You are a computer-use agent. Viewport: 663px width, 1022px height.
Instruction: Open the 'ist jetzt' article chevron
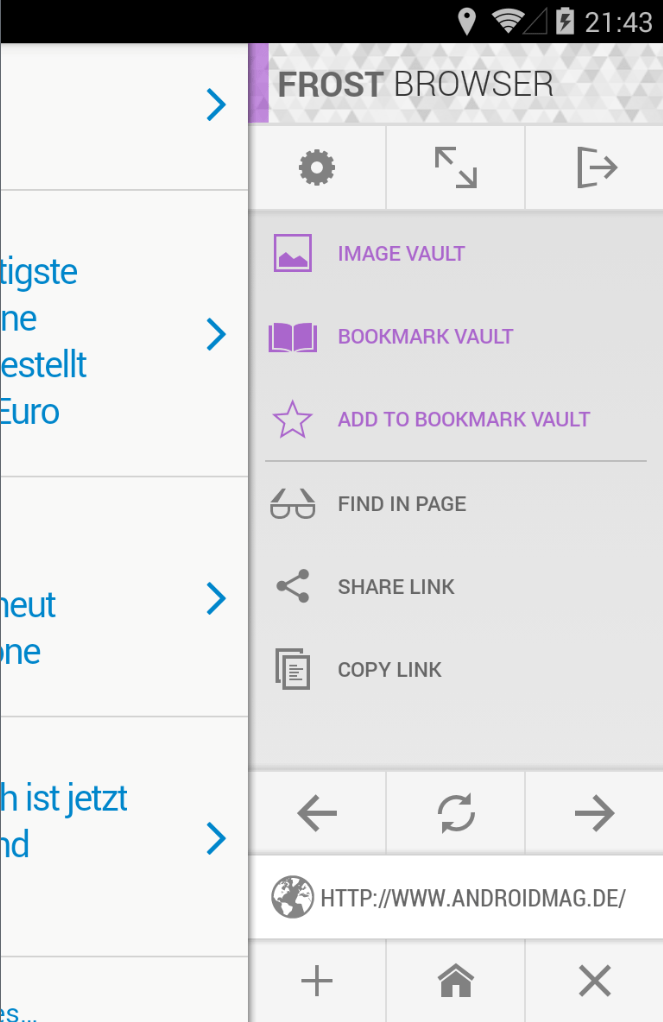tap(216, 838)
